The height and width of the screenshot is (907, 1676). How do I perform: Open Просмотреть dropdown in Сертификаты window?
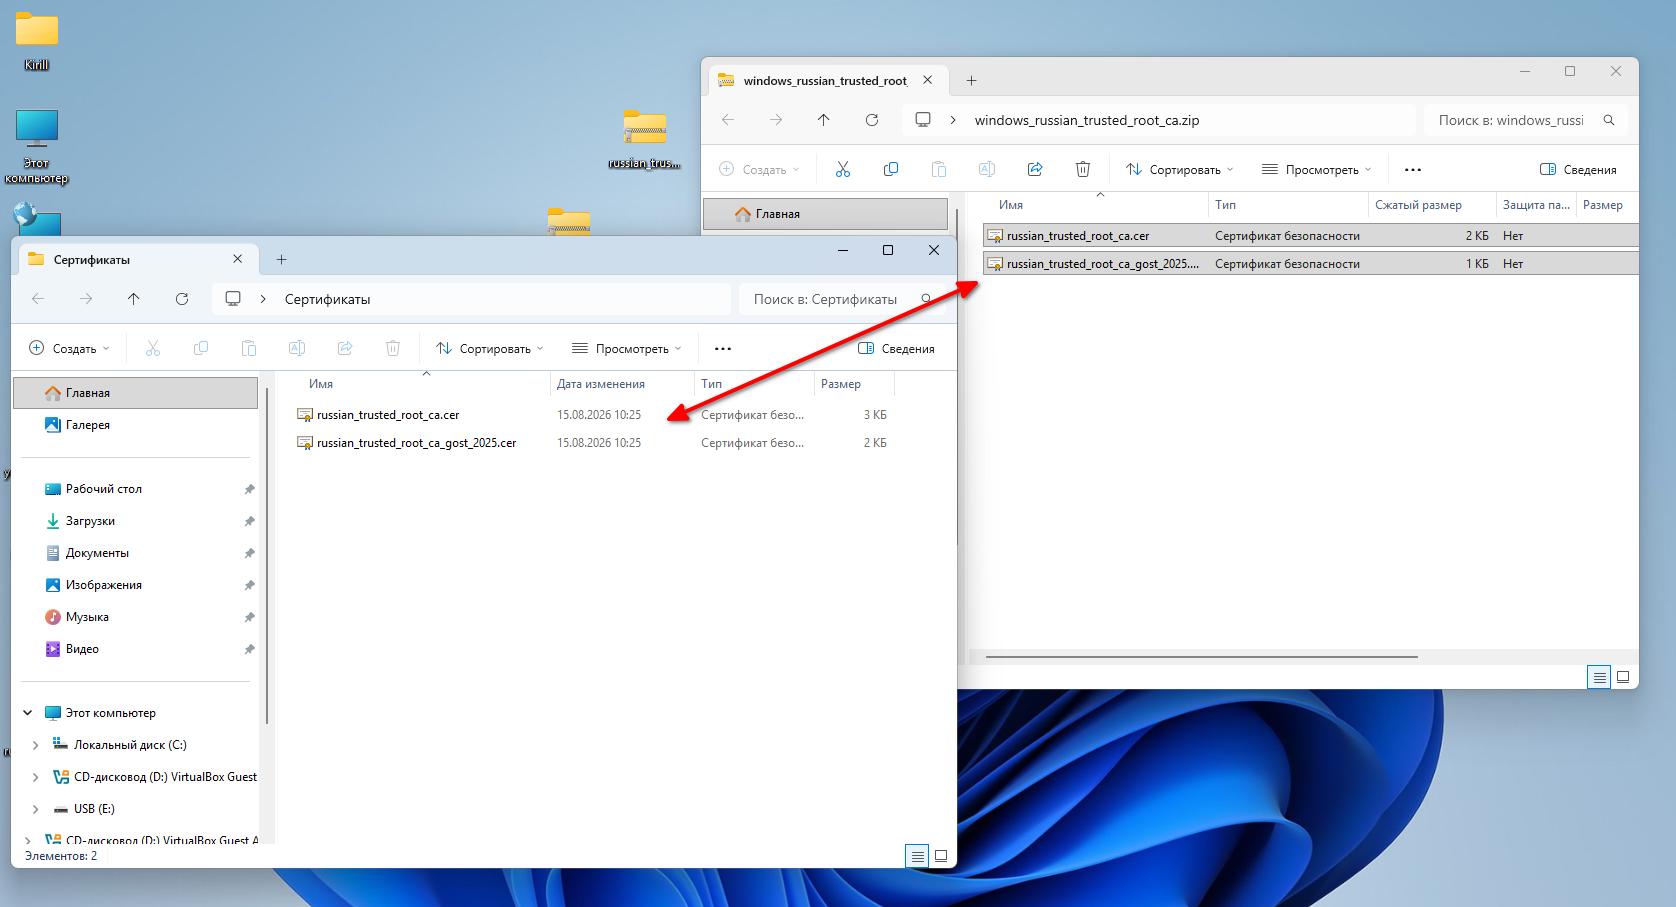point(627,349)
